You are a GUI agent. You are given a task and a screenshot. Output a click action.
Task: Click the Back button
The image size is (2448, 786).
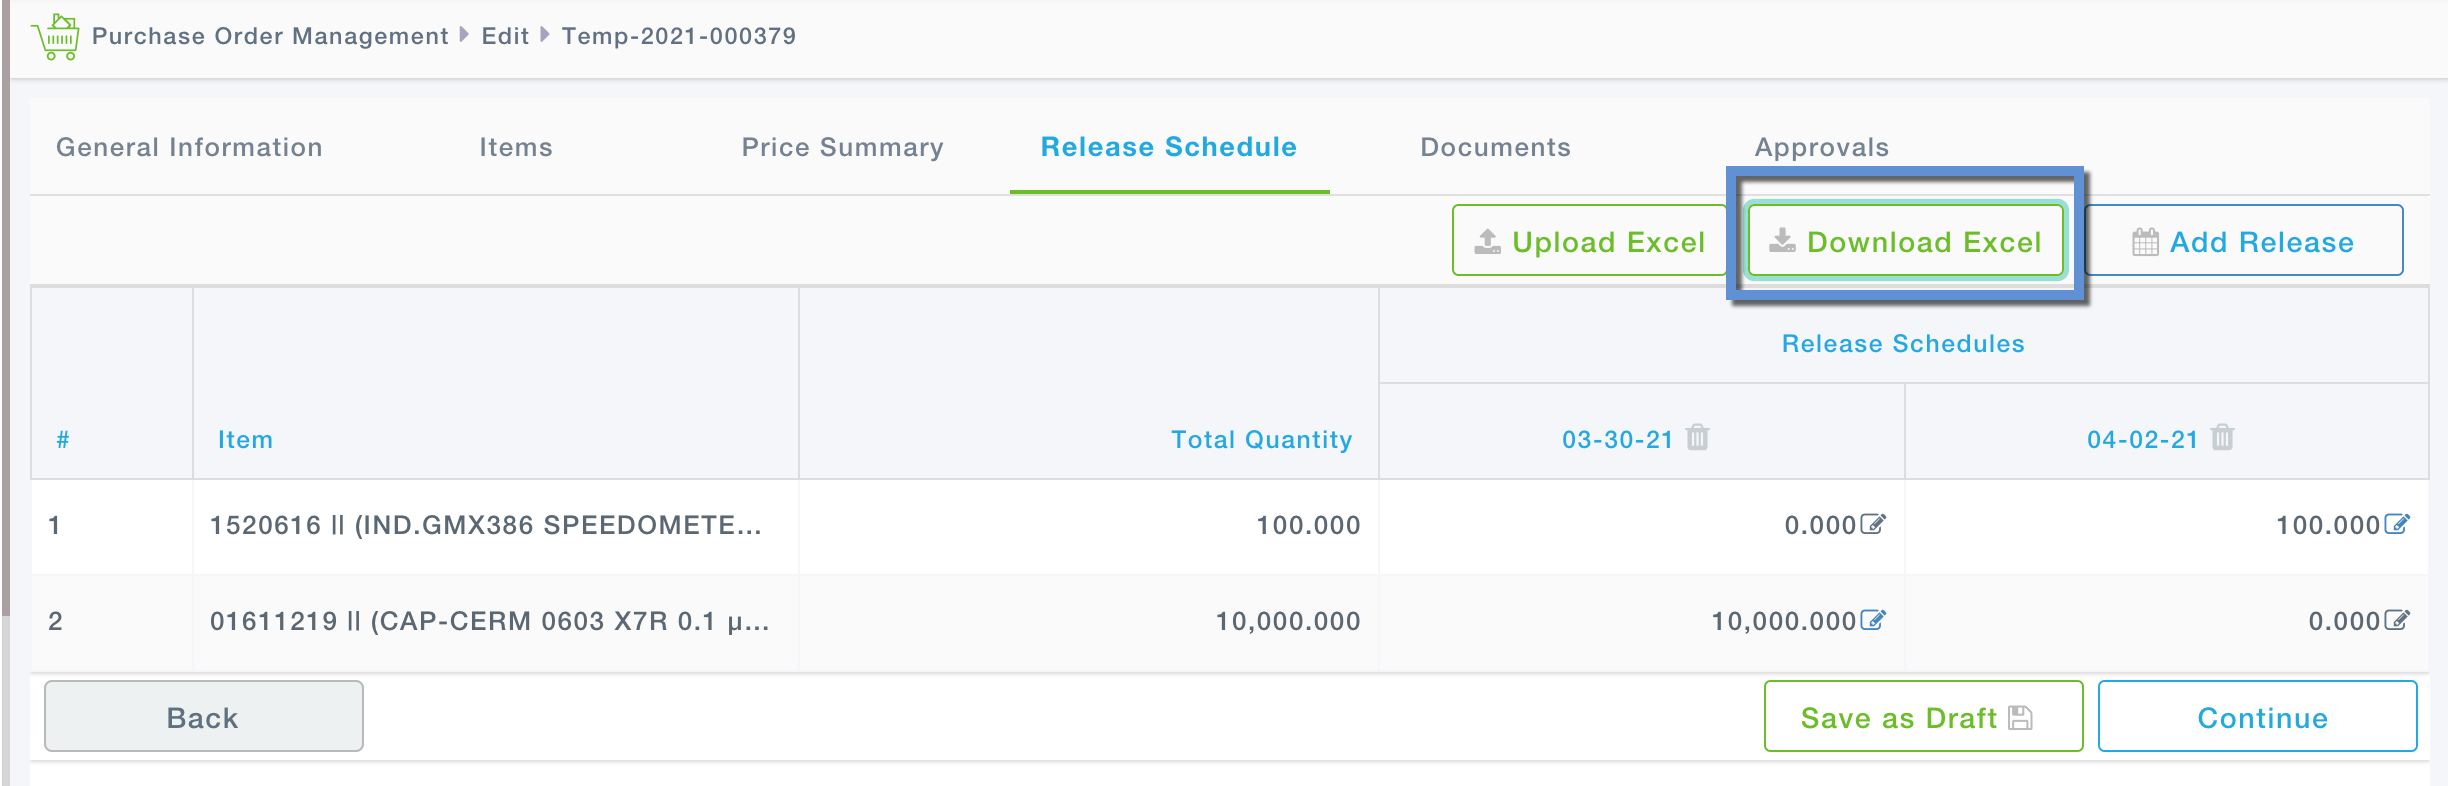pos(203,717)
